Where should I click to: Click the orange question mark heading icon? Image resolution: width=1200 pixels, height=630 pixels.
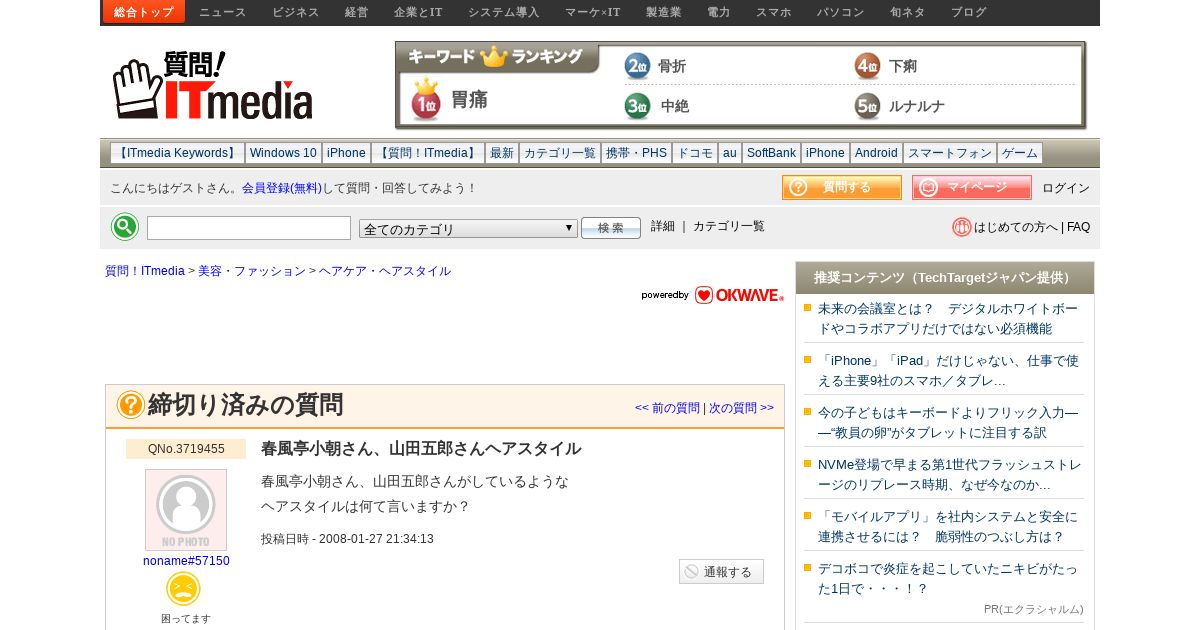[x=130, y=405]
